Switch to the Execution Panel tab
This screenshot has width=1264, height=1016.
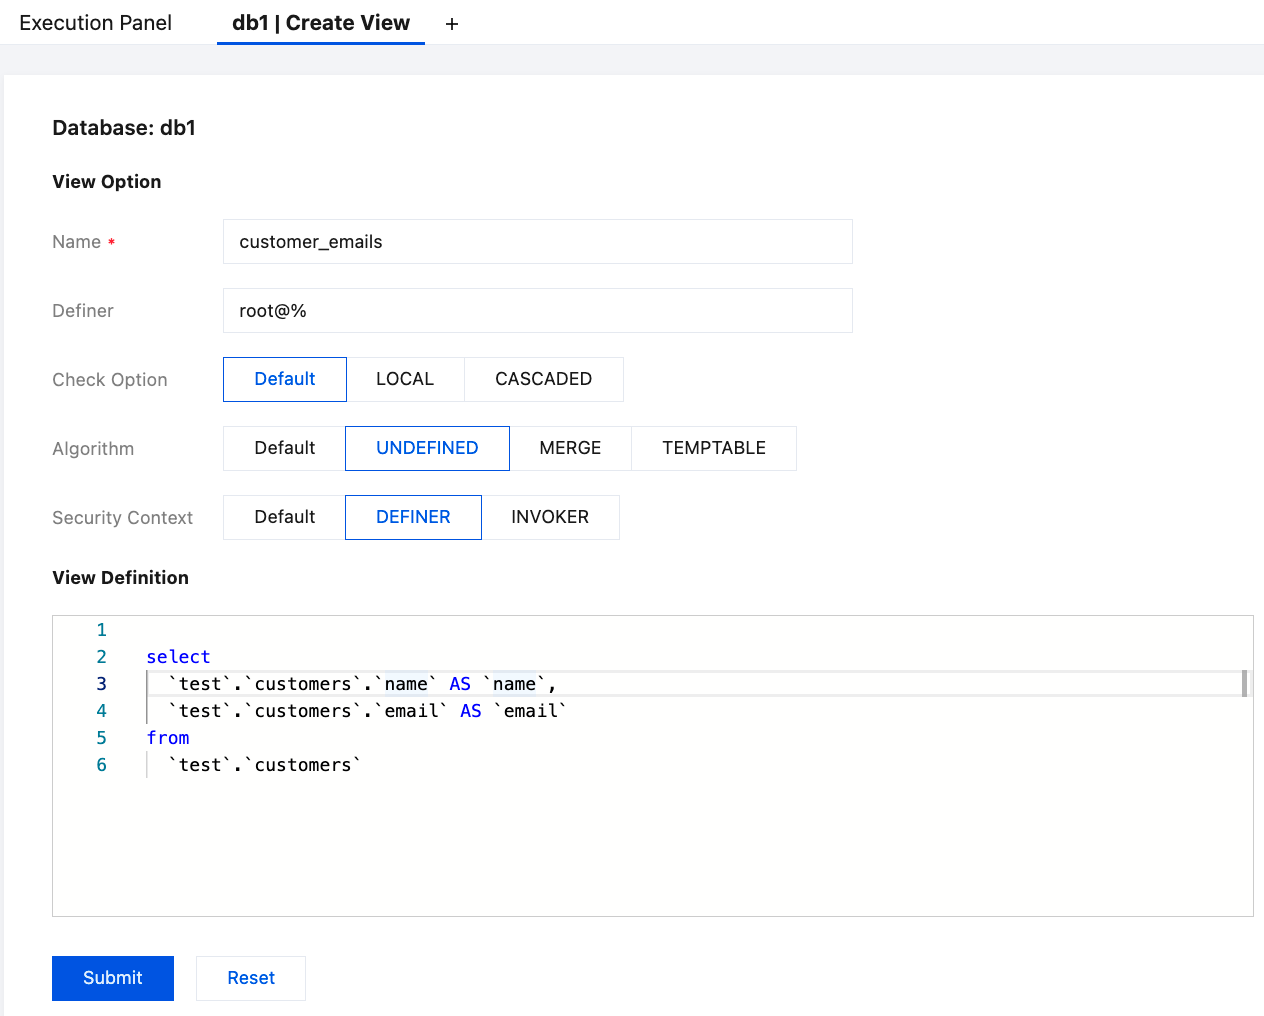(x=96, y=23)
